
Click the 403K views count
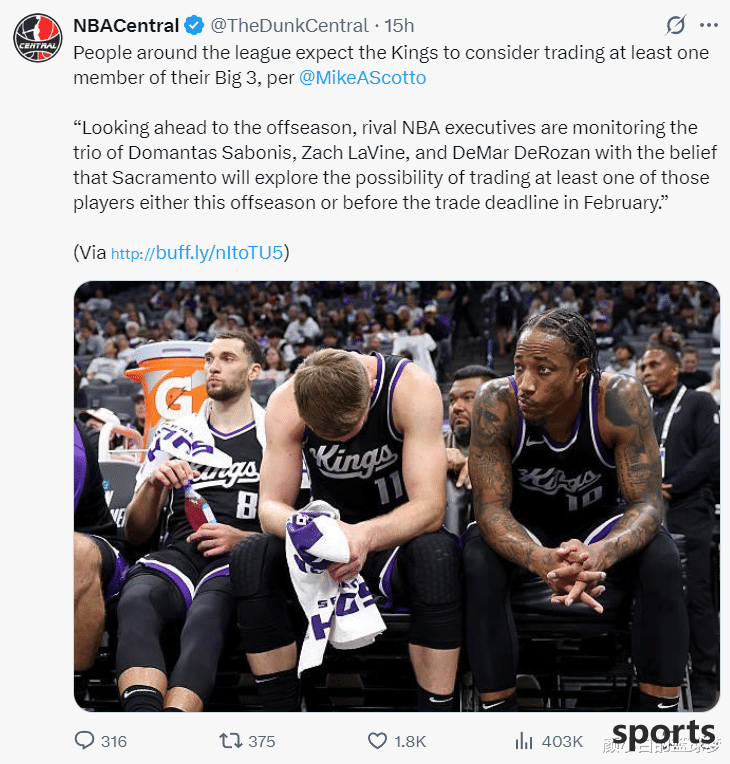point(562,741)
